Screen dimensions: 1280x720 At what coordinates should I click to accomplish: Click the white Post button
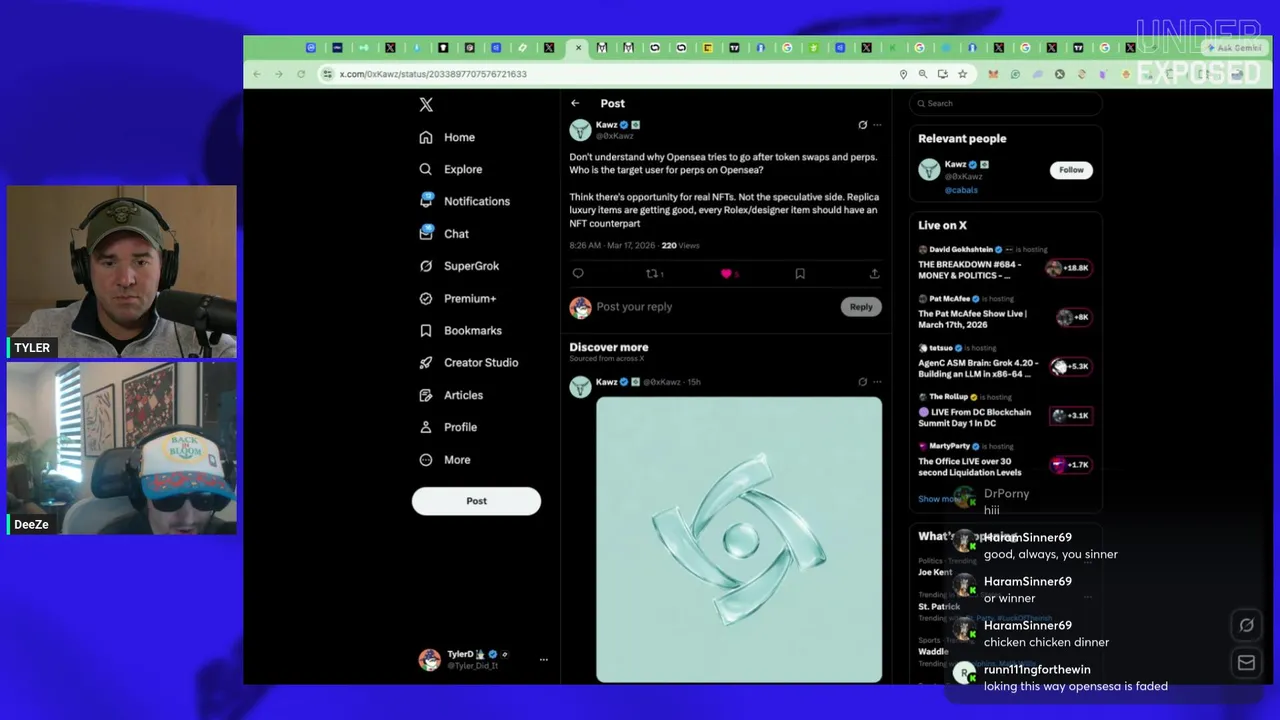476,501
